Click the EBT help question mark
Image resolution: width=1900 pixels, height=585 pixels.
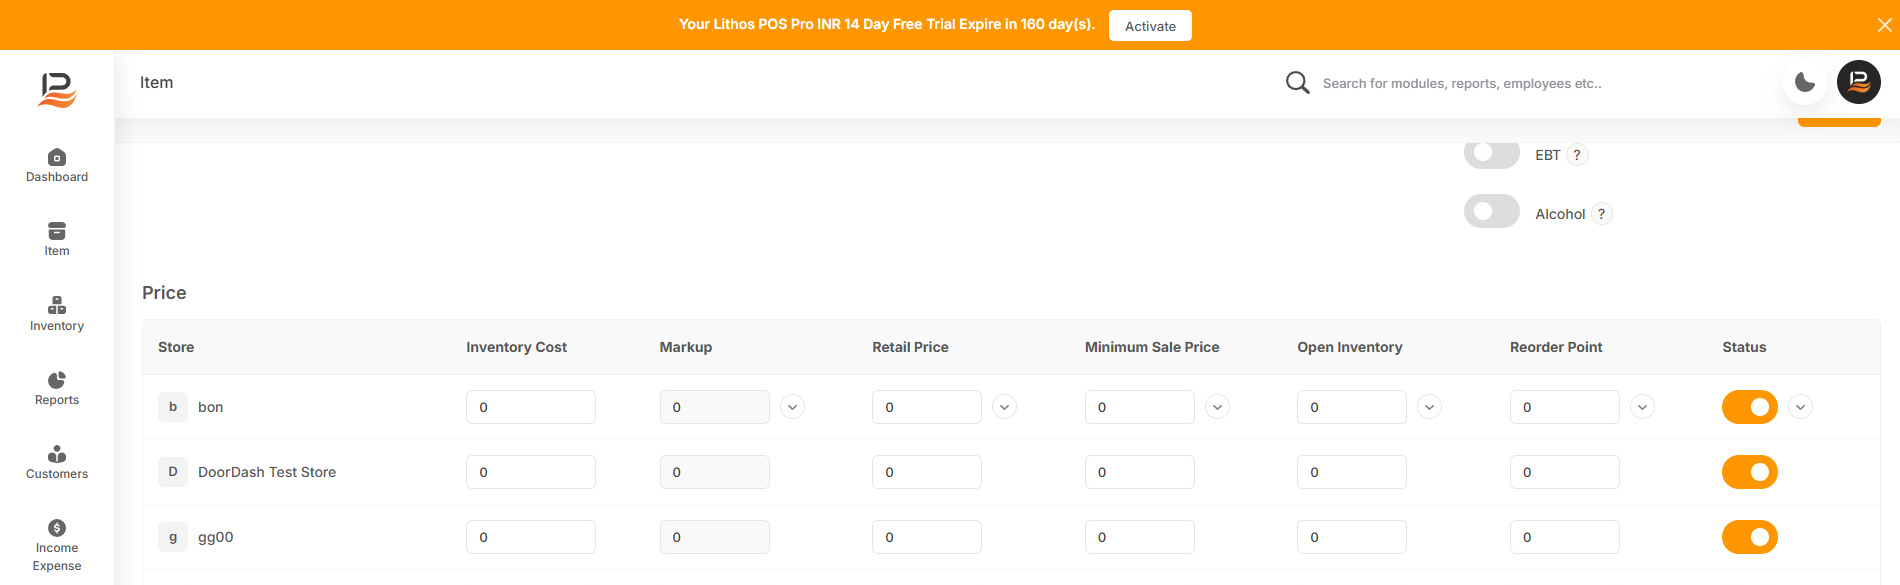click(x=1577, y=155)
